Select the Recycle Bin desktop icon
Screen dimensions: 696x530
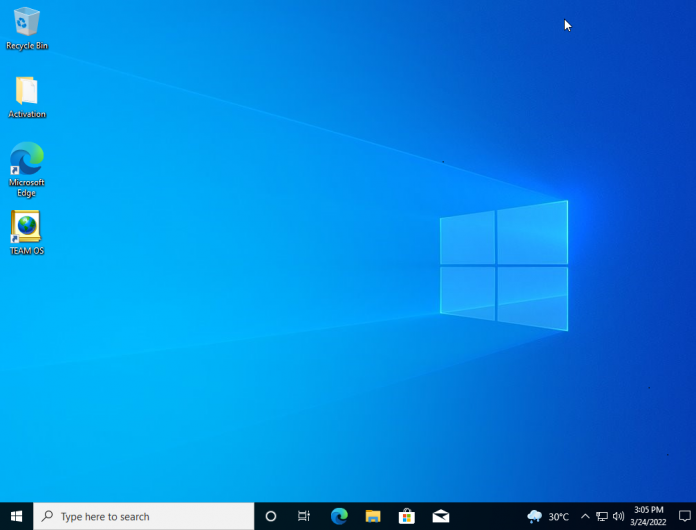tap(27, 28)
